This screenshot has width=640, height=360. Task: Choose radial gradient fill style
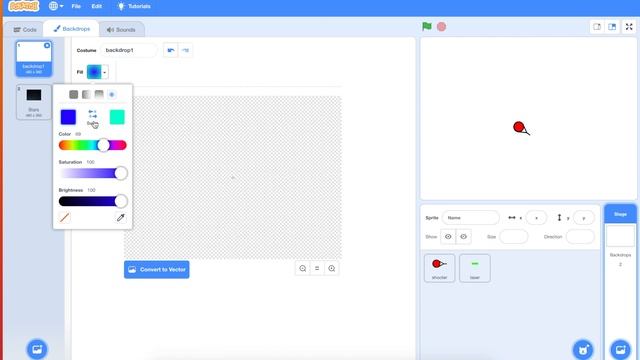pyautogui.click(x=112, y=95)
